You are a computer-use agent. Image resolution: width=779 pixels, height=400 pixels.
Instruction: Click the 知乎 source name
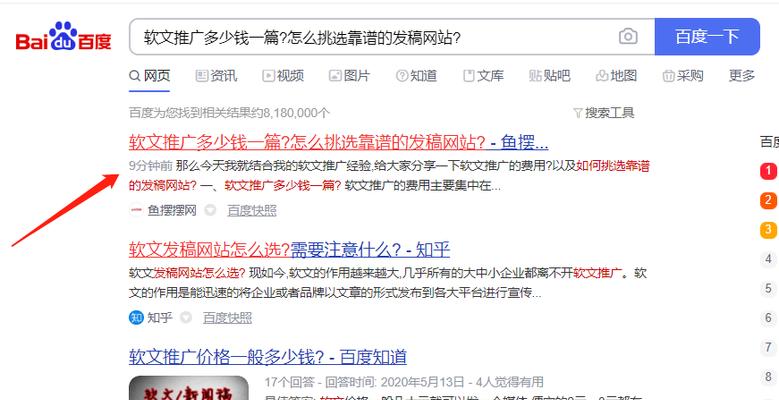tap(160, 318)
